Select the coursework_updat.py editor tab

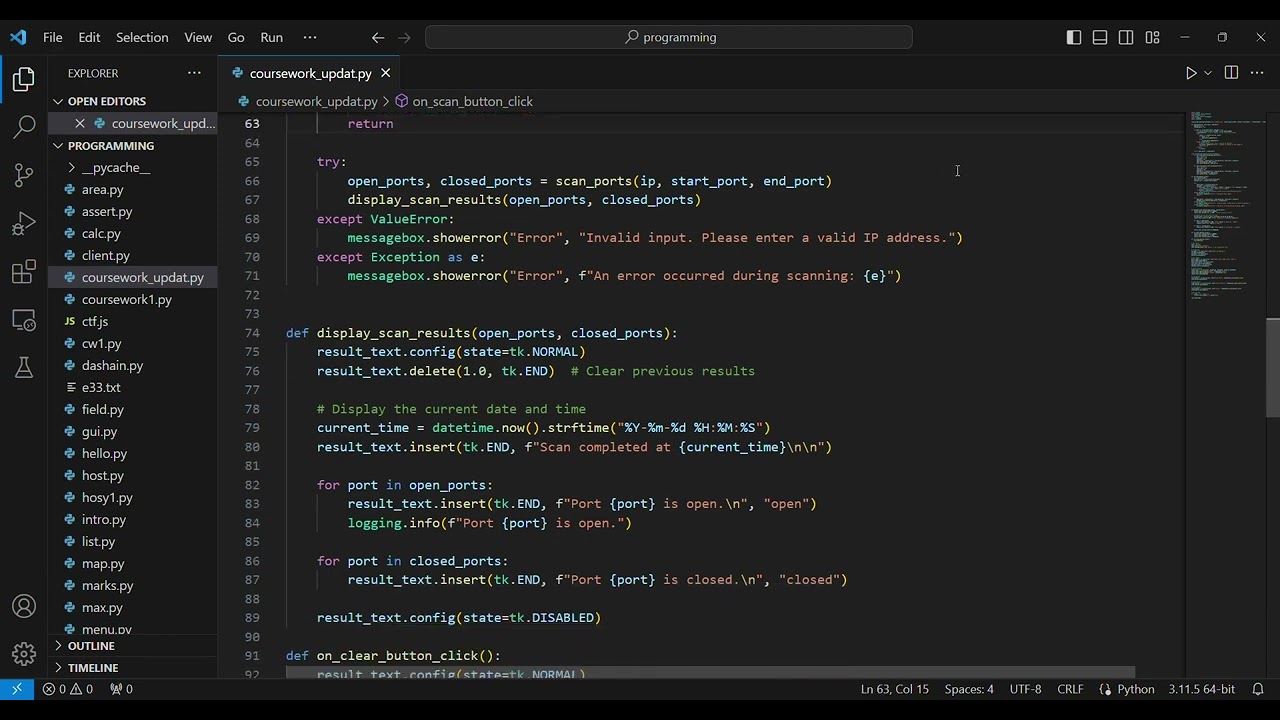pyautogui.click(x=310, y=73)
